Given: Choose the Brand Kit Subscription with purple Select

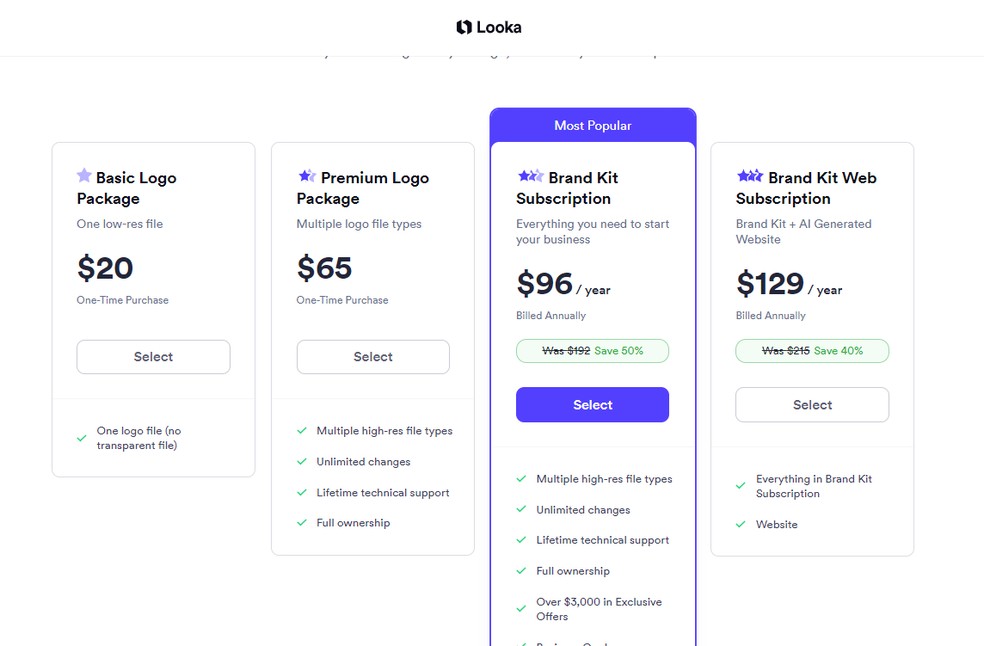Looking at the screenshot, I should [x=592, y=405].
